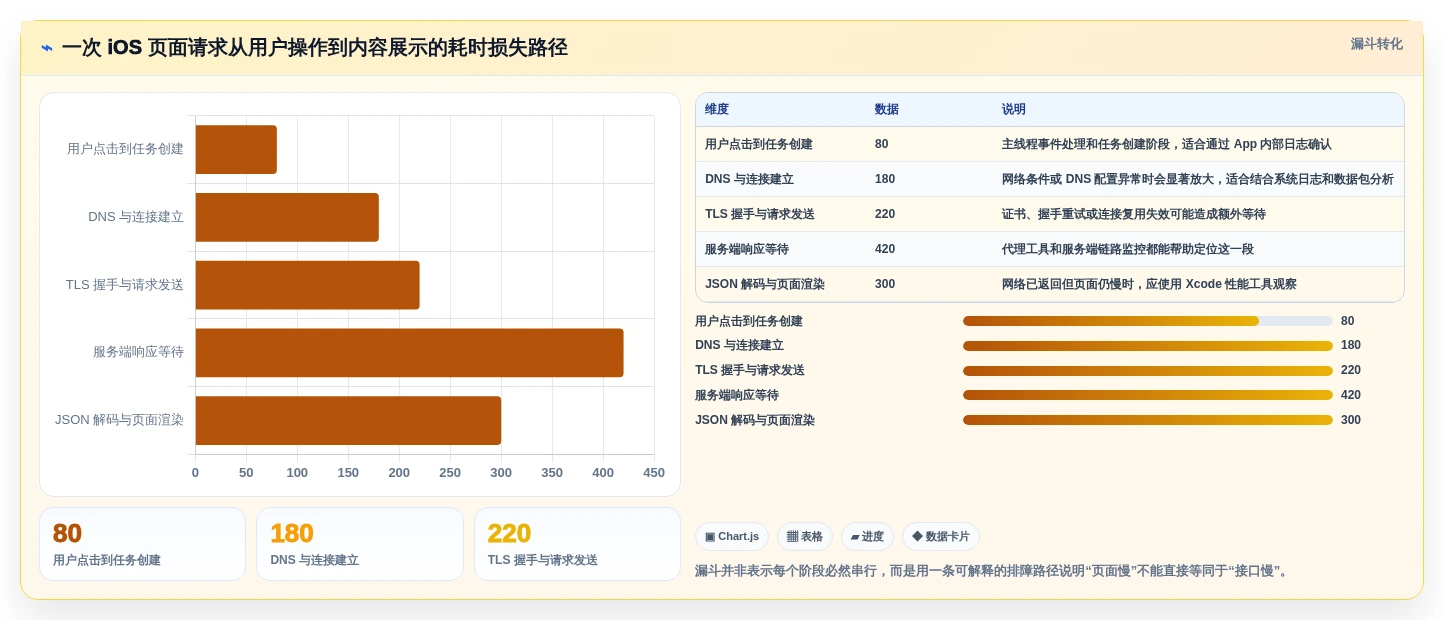Click the x-axis tick label 100
Viewport: 1444px width, 620px height.
297,473
